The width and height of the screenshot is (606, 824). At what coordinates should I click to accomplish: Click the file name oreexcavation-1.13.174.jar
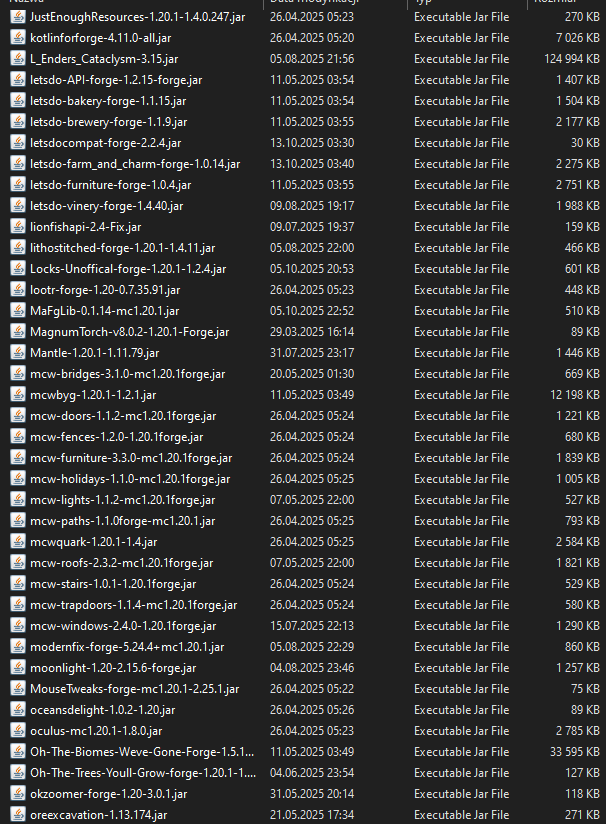(x=99, y=815)
